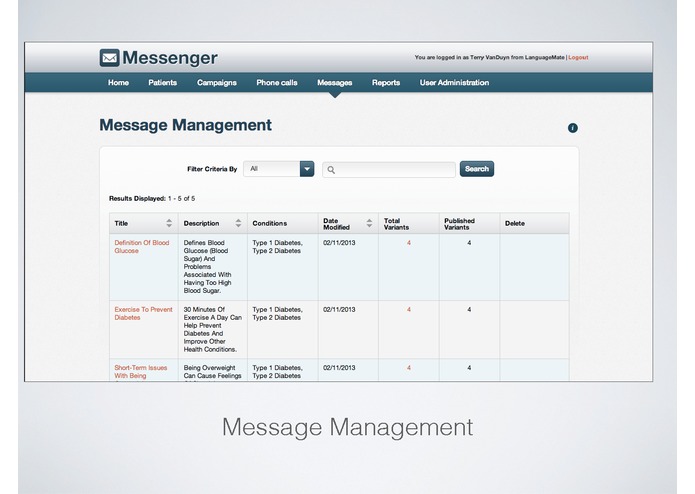Sort table by Date Modified arrows
The image size is (695, 494).
coord(369,223)
